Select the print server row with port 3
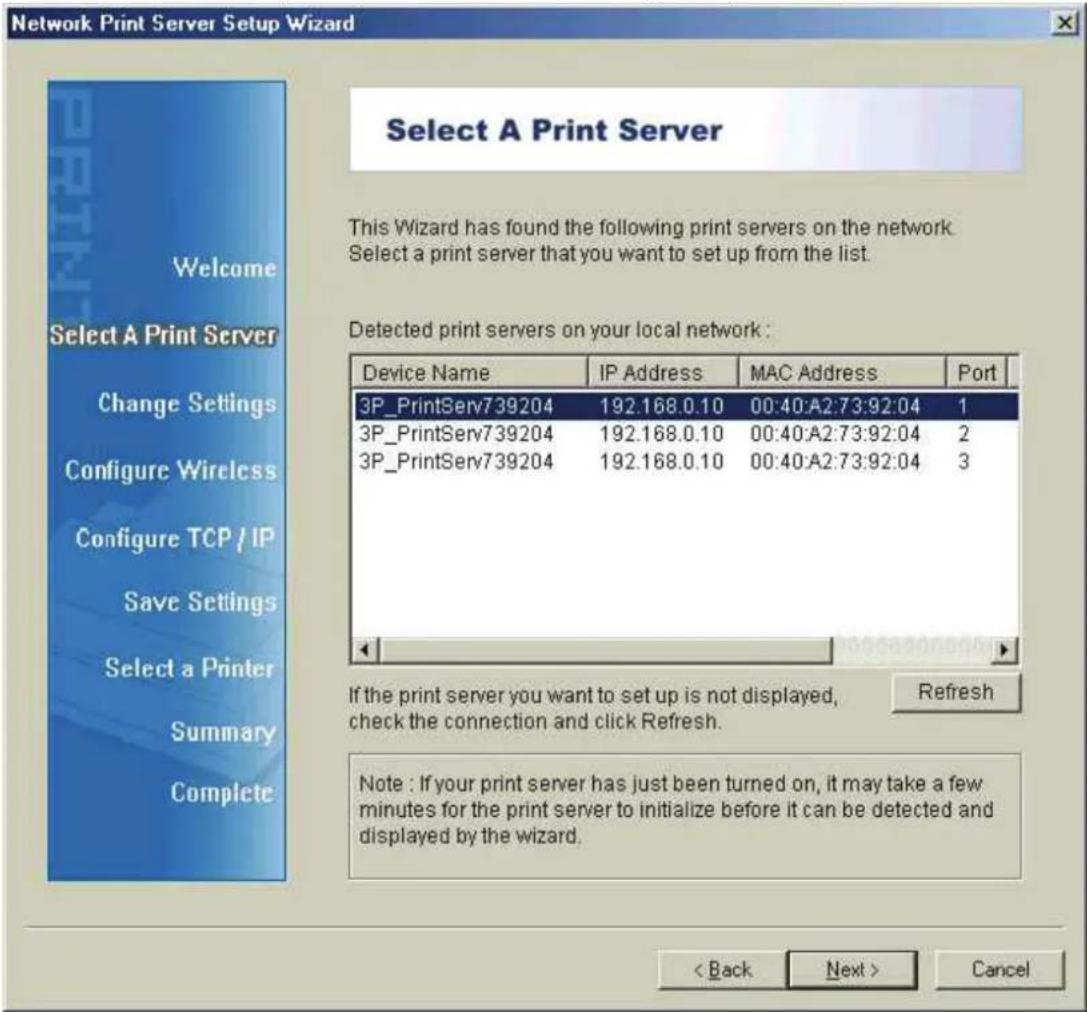Screen dimensions: 1087x1012 pos(686,462)
